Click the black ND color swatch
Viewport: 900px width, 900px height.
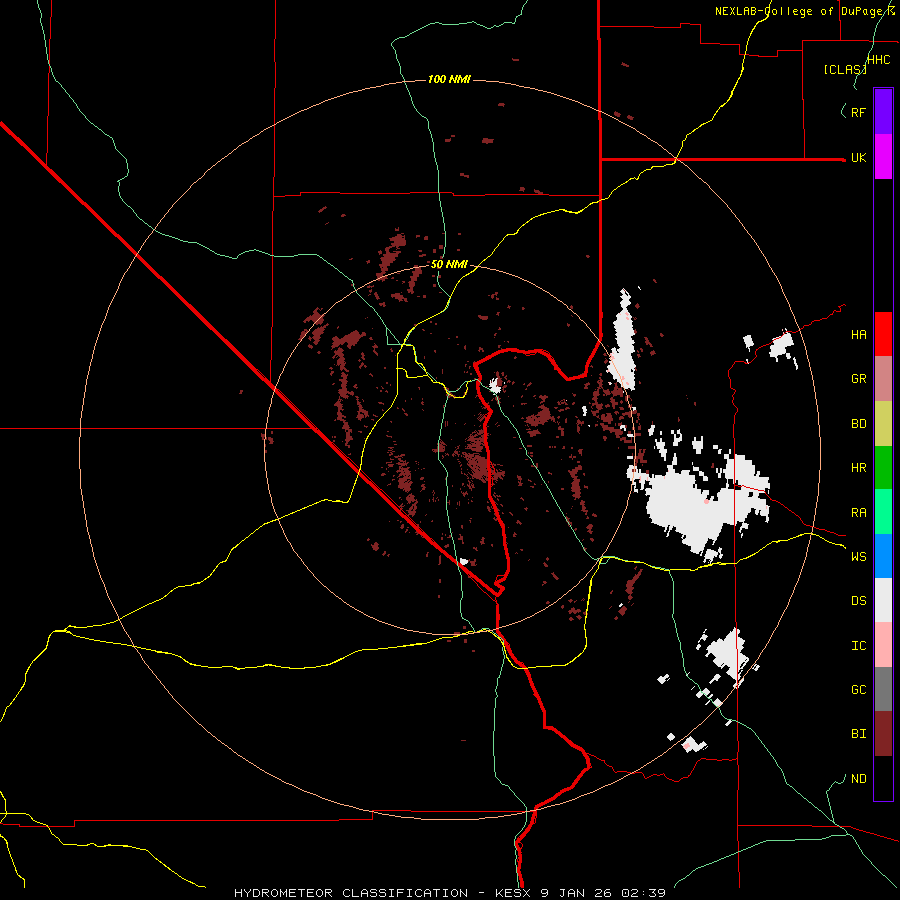click(x=883, y=778)
